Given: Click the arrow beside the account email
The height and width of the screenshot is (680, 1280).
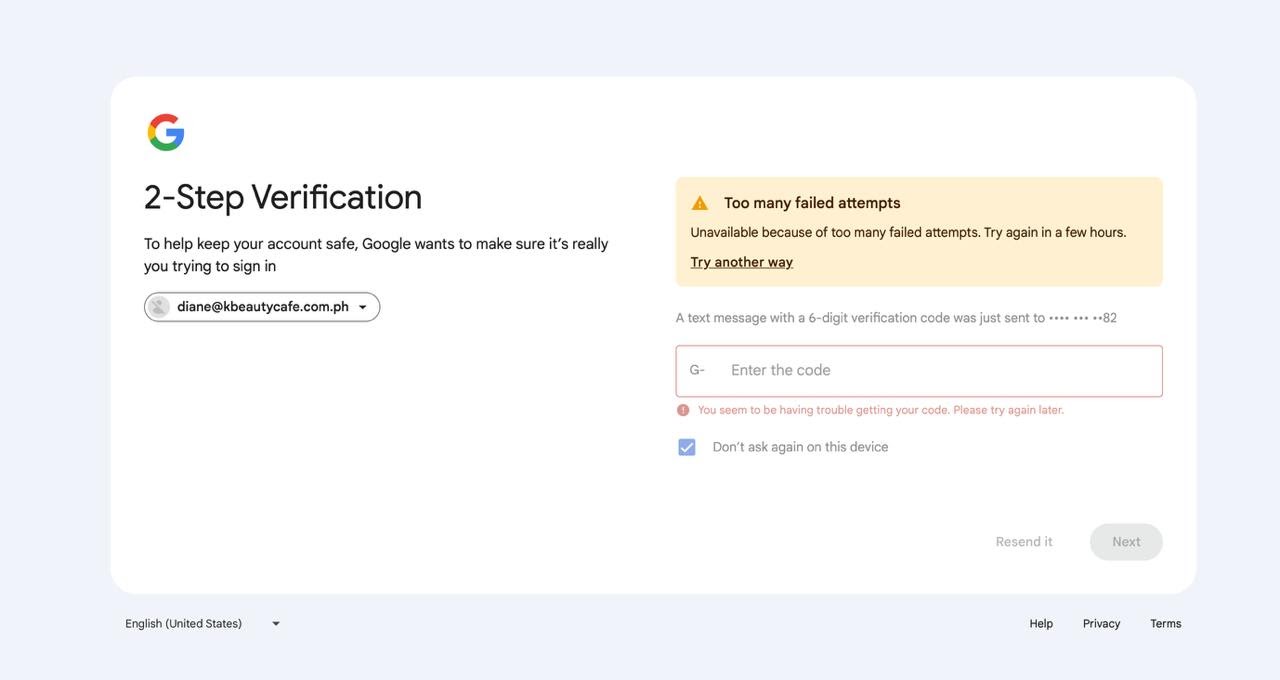Looking at the screenshot, I should [363, 307].
